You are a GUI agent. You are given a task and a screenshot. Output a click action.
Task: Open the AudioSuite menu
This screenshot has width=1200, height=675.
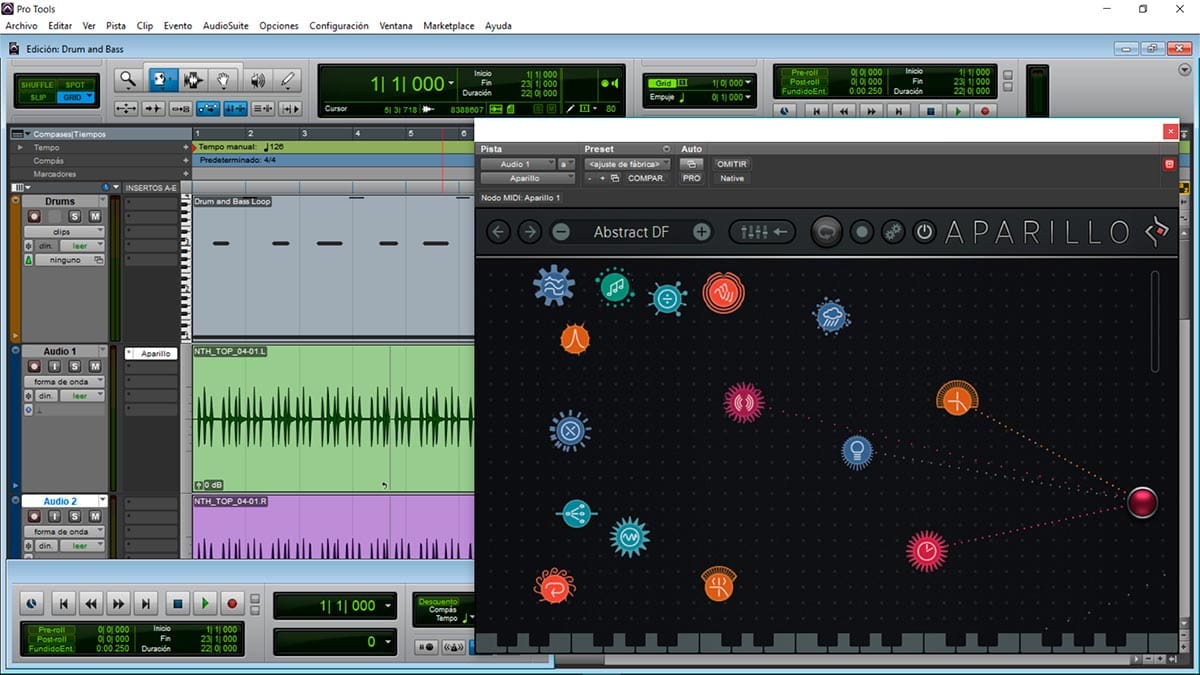pos(226,26)
